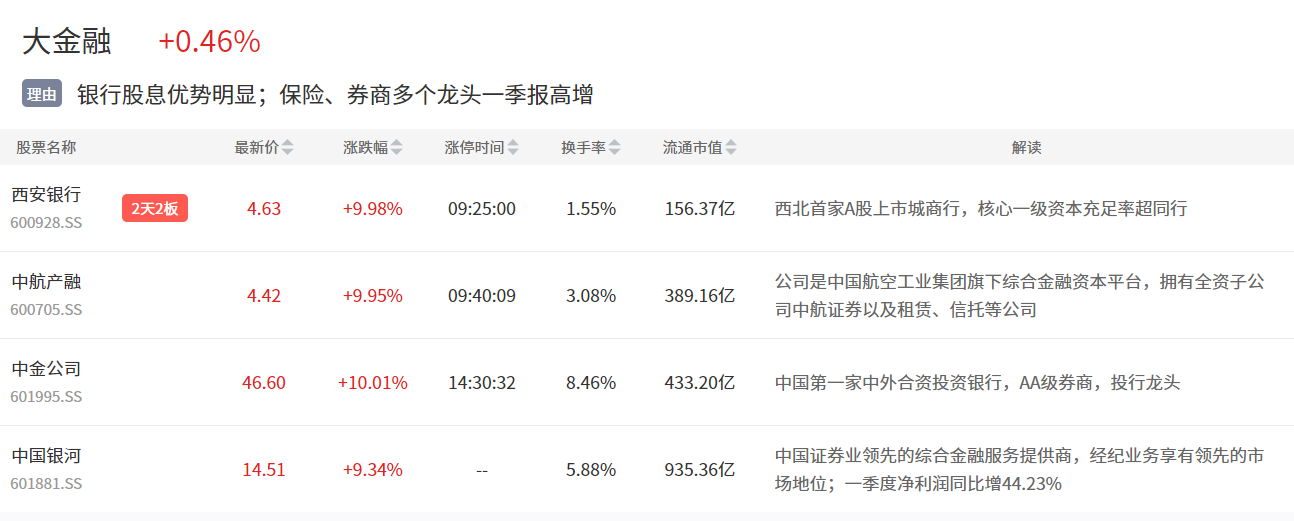Click the 涨跌幅 sort arrow icon
Viewport: 1294px width, 521px height.
click(397, 148)
